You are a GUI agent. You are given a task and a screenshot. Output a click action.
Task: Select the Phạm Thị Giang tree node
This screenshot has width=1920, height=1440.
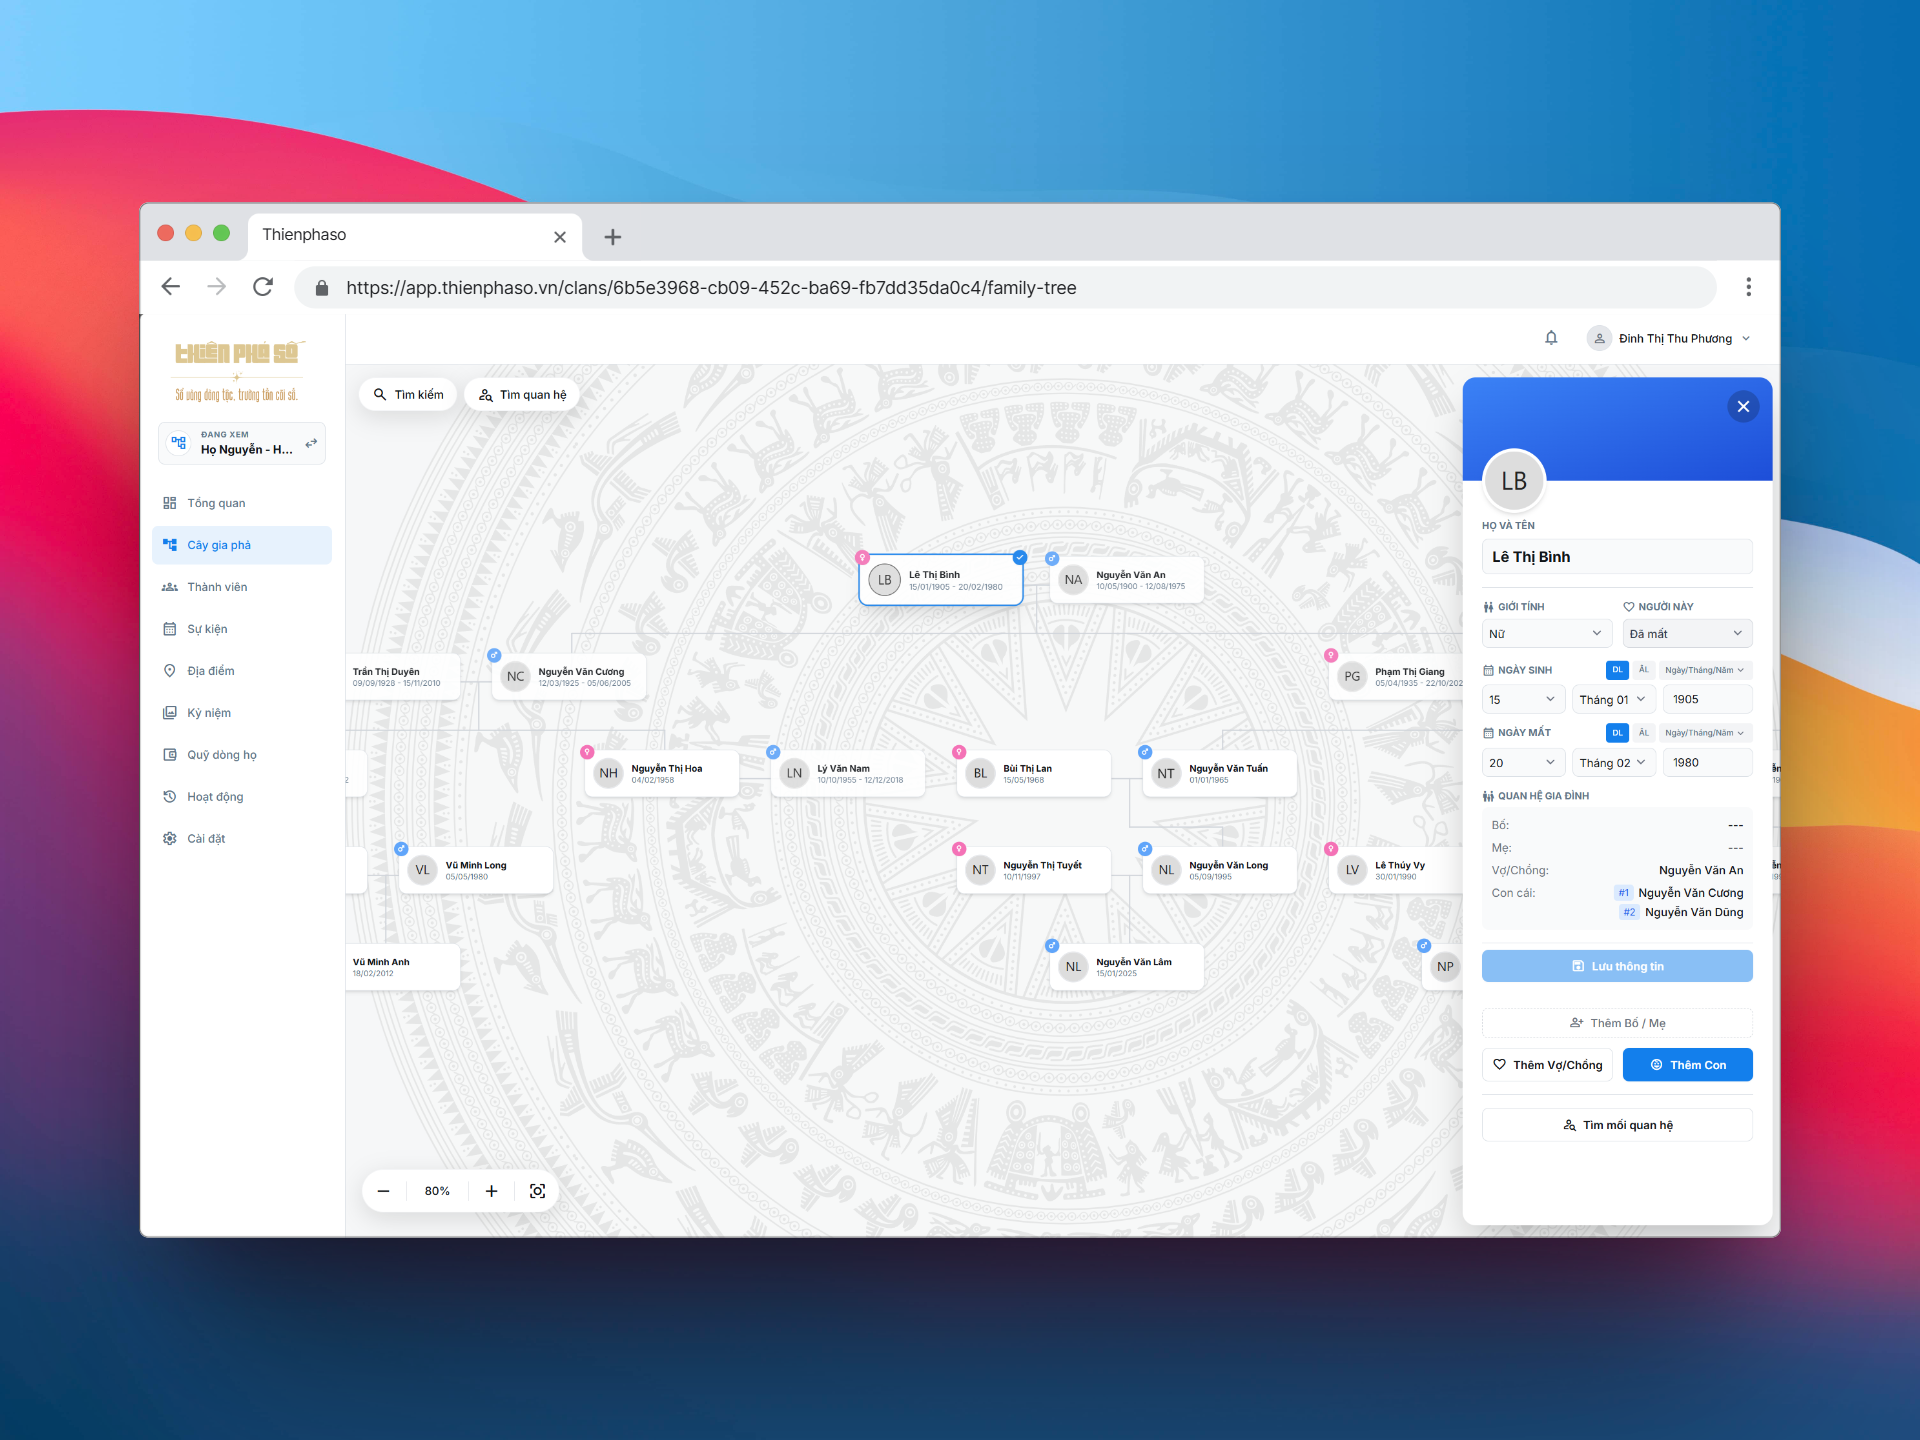point(1397,677)
